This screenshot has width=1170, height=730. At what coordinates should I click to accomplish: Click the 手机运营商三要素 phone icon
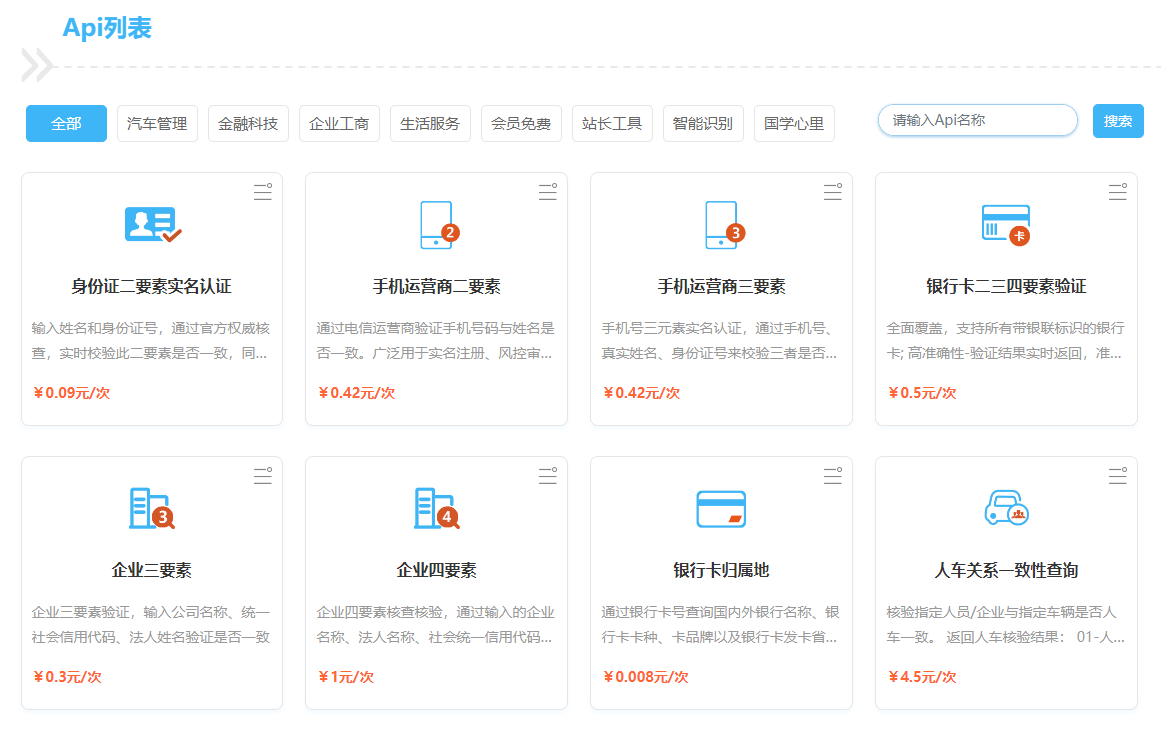(x=723, y=225)
